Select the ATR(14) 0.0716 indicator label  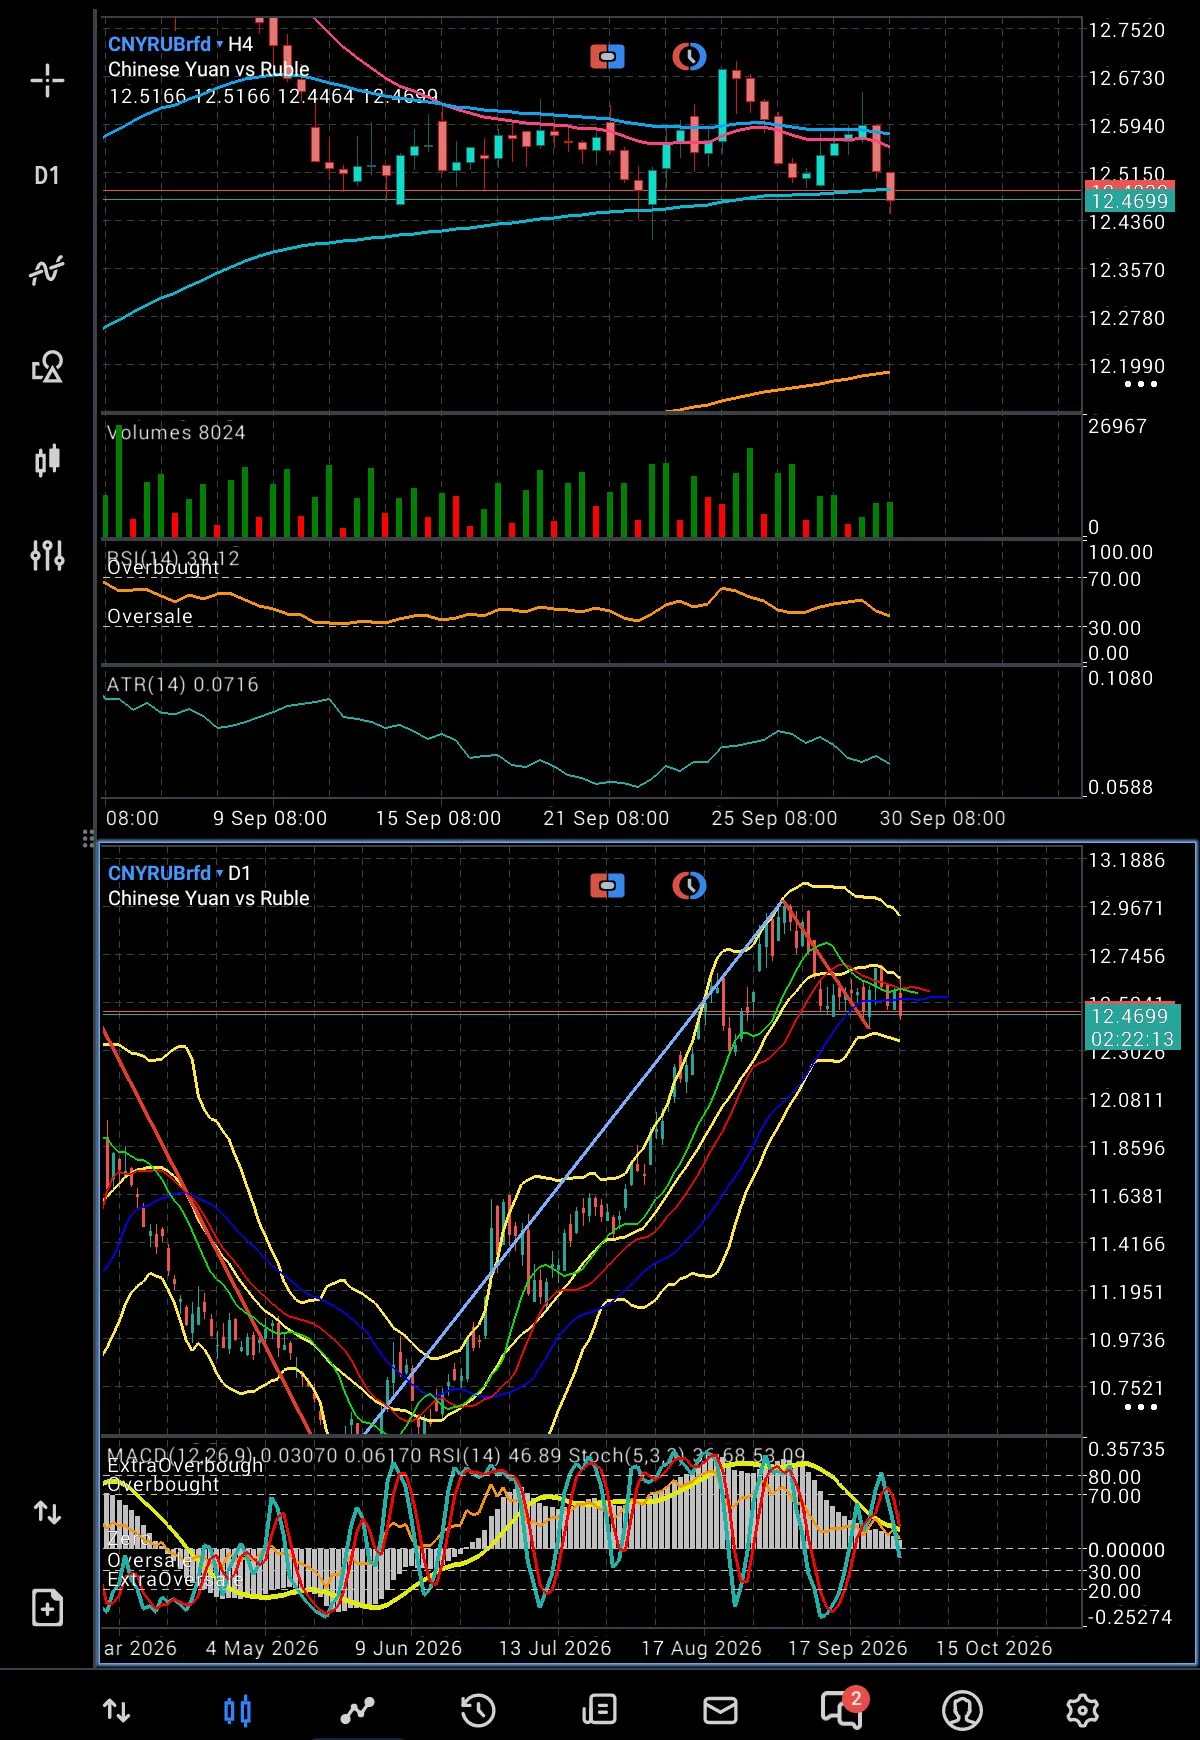click(x=183, y=684)
